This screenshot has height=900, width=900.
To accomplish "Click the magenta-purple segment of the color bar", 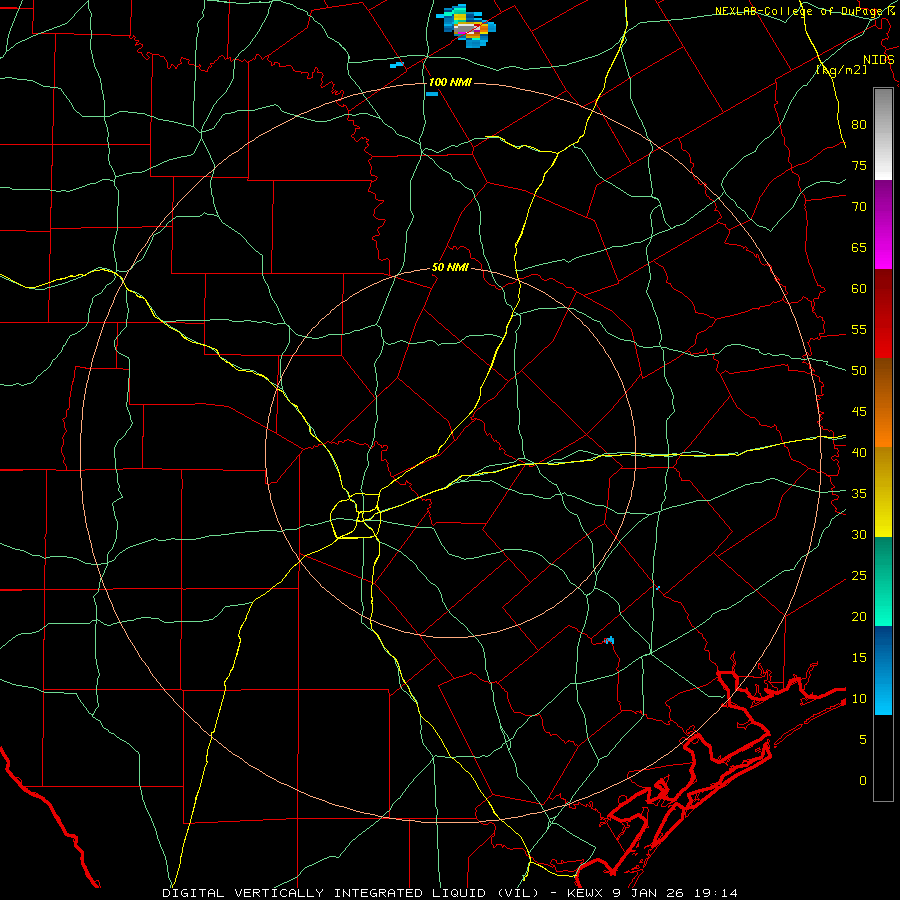I will (883, 224).
